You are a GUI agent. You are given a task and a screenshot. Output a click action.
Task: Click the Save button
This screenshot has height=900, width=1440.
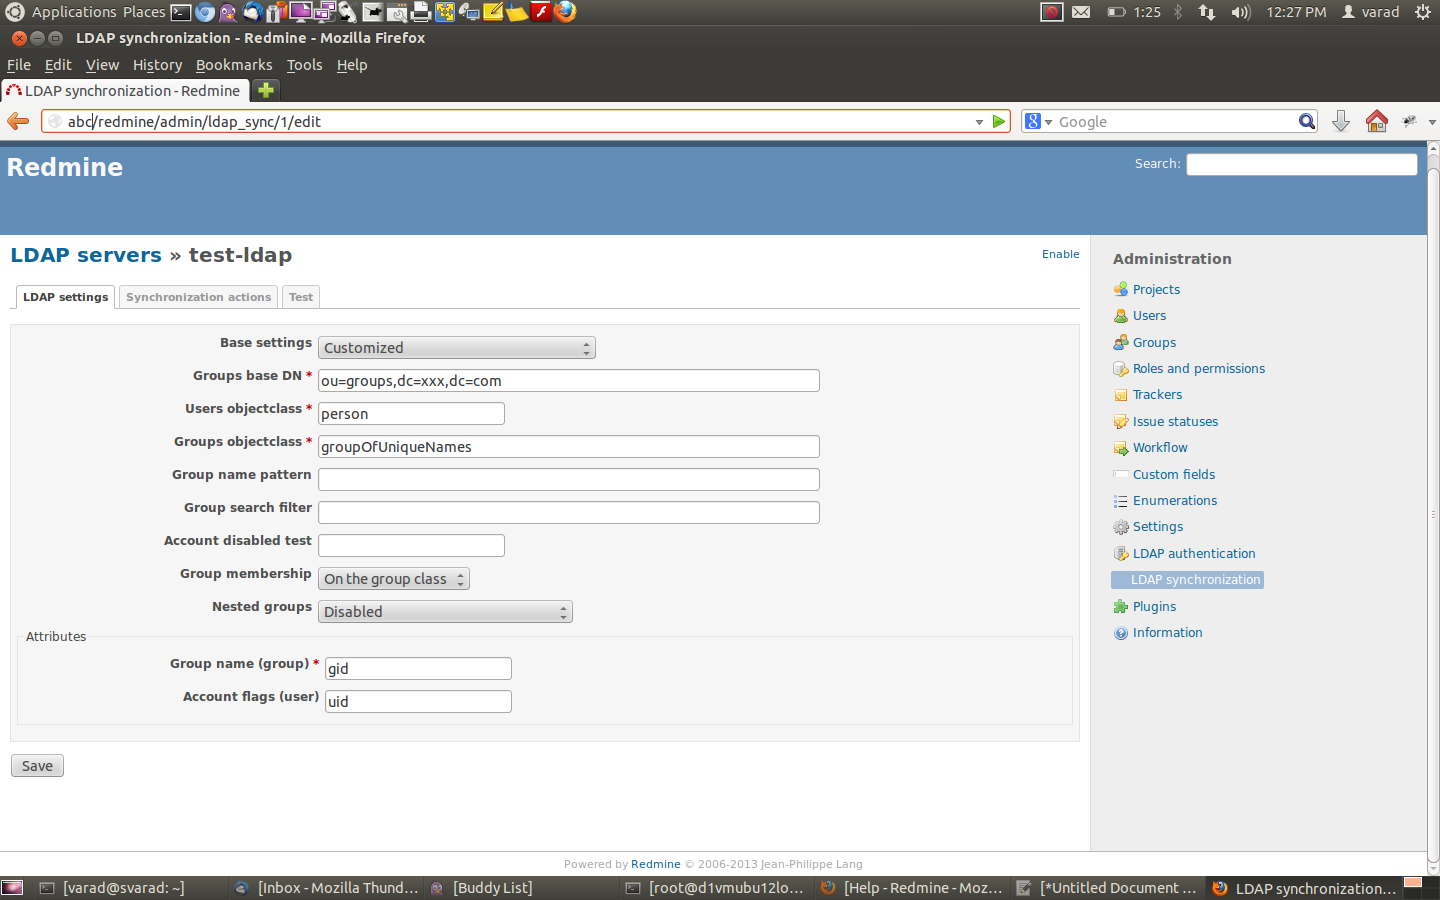pos(36,765)
